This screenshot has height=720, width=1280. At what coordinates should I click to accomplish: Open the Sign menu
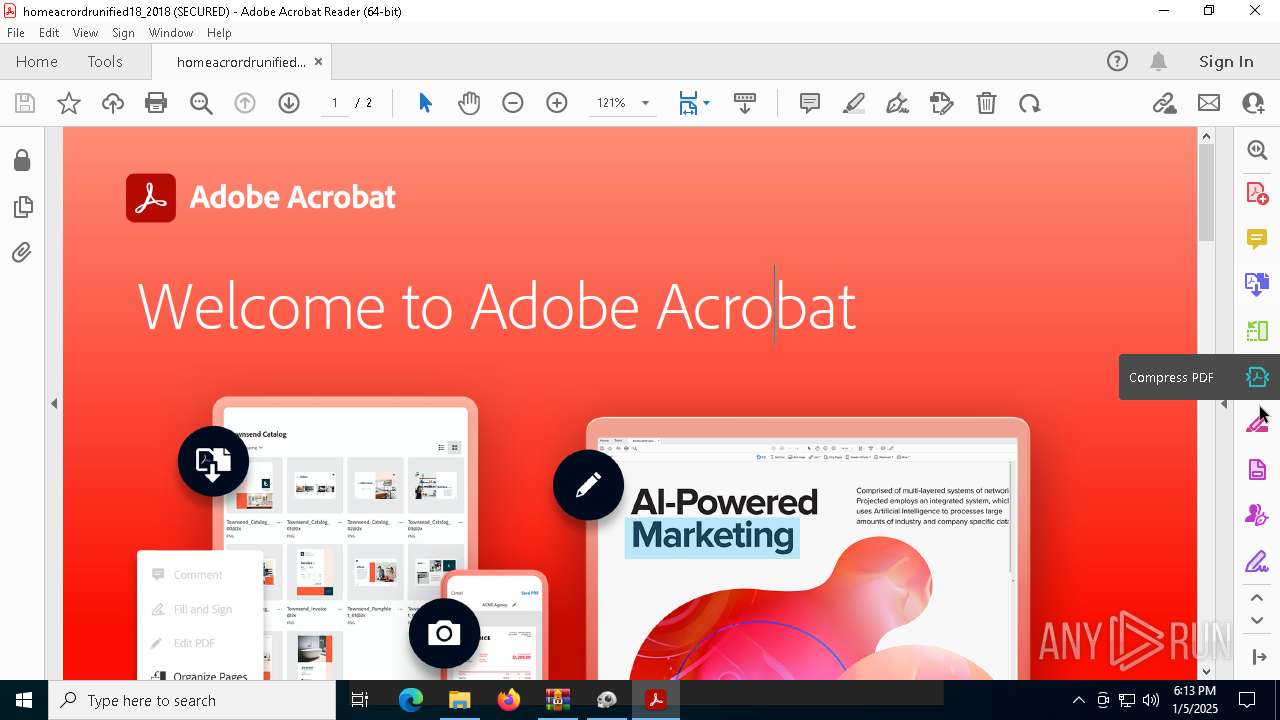(x=123, y=33)
